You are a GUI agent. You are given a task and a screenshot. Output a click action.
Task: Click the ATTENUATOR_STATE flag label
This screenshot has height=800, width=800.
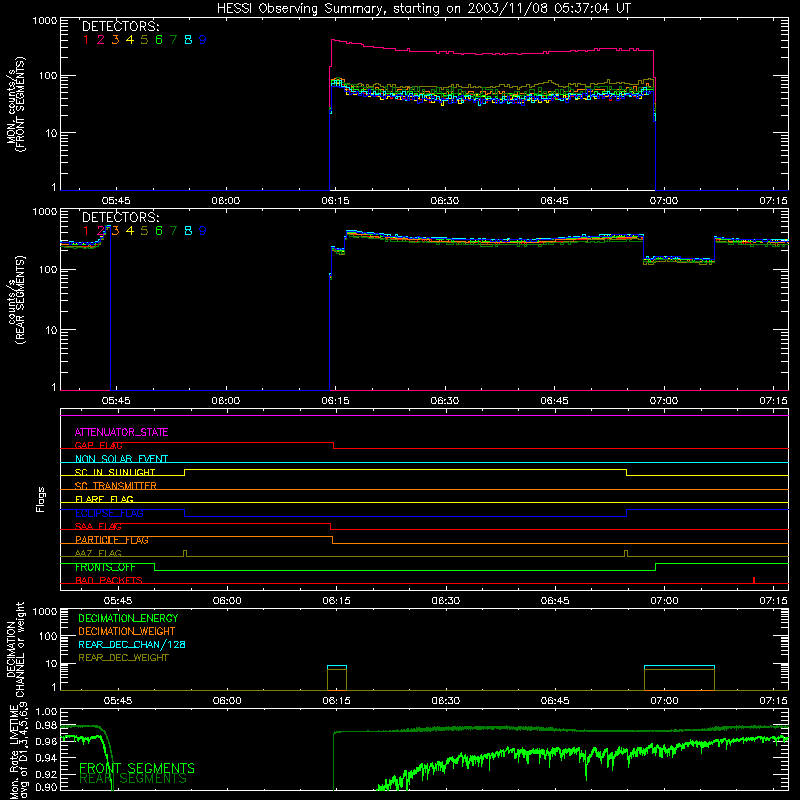121,433
